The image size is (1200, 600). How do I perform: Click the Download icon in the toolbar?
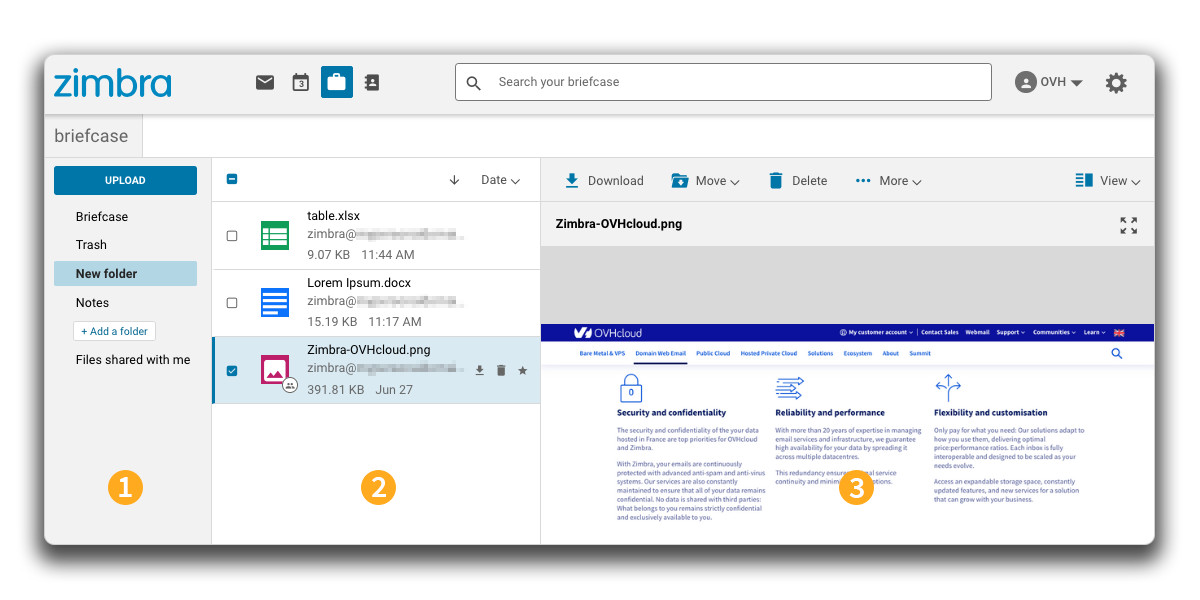click(571, 180)
